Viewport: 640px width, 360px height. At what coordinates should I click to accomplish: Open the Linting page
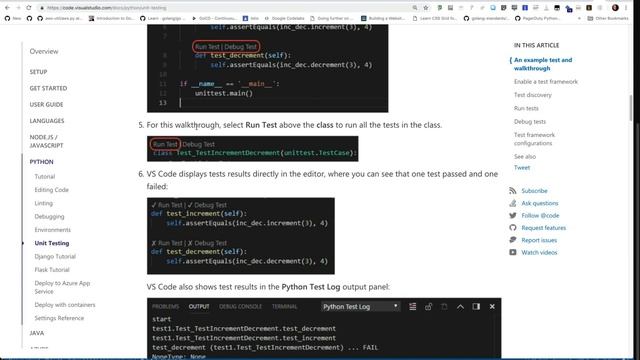tap(43, 203)
